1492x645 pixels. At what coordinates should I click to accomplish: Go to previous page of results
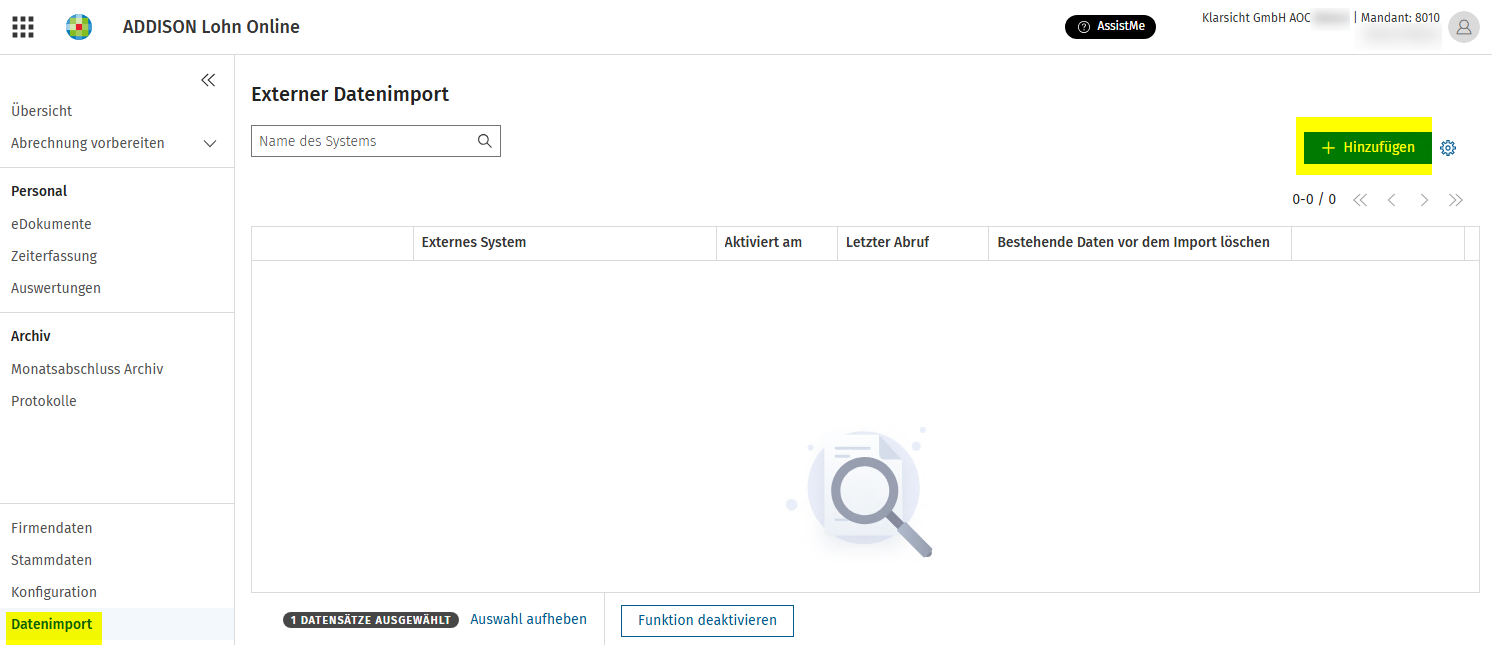1391,200
